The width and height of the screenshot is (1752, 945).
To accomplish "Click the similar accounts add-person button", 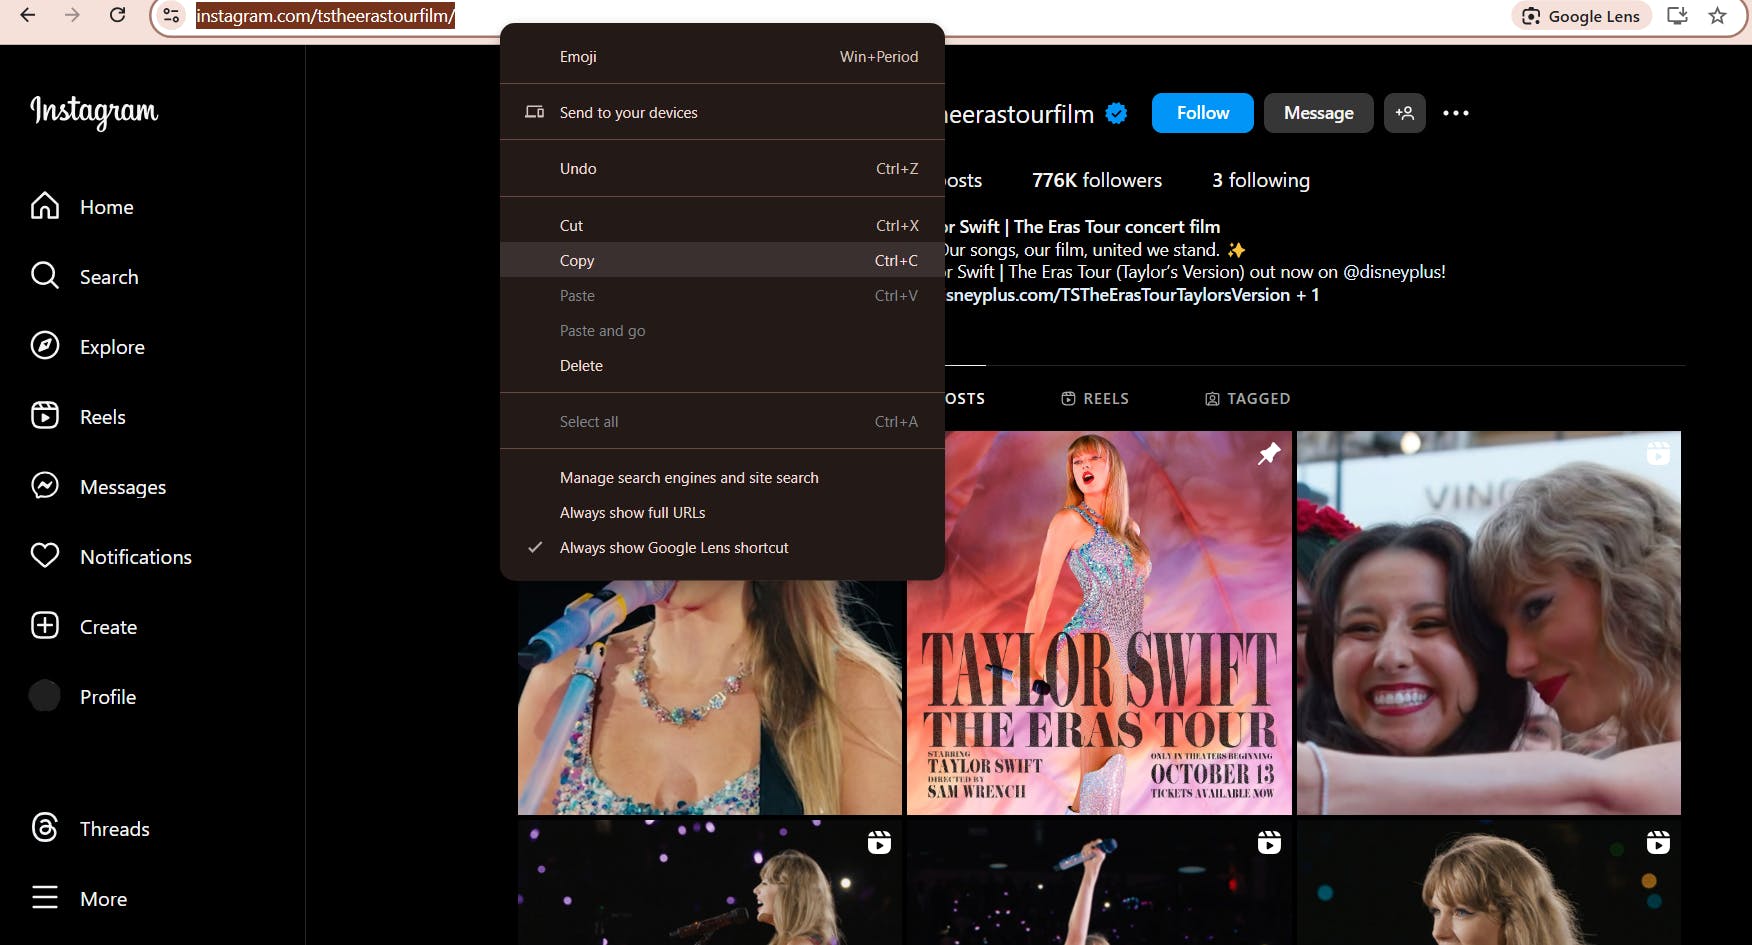I will click(1405, 113).
